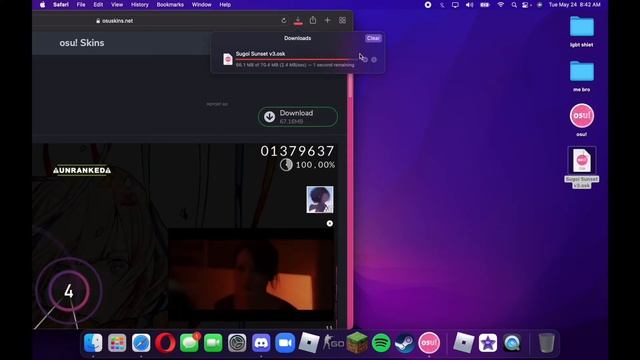This screenshot has width=640, height=360.
Task: Open Discord from the Dock
Action: point(261,343)
